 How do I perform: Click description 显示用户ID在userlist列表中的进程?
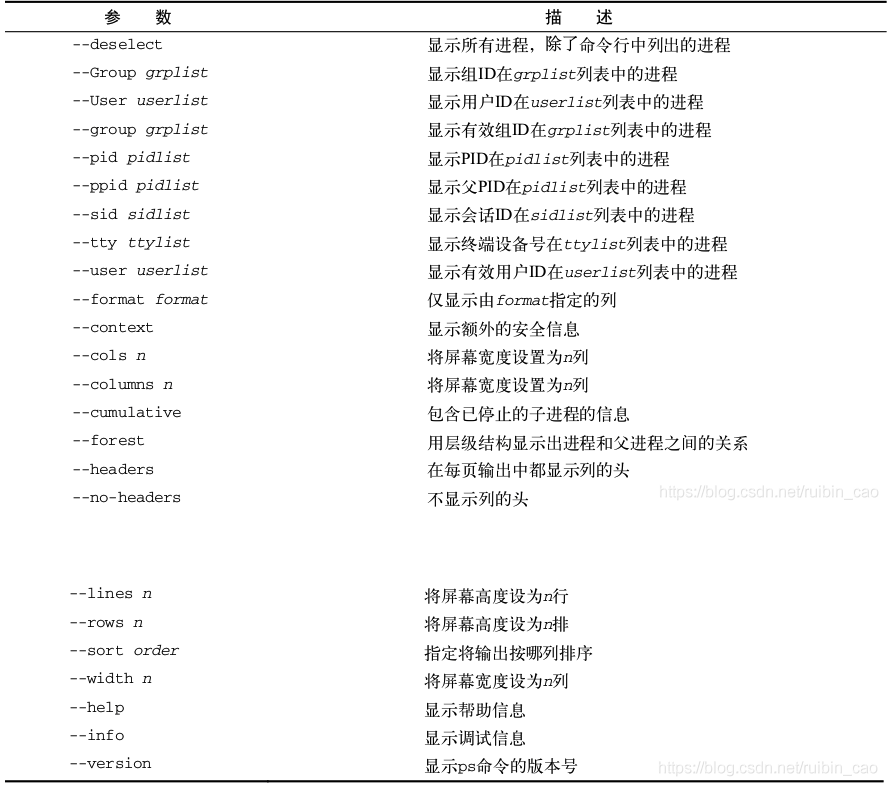566,102
